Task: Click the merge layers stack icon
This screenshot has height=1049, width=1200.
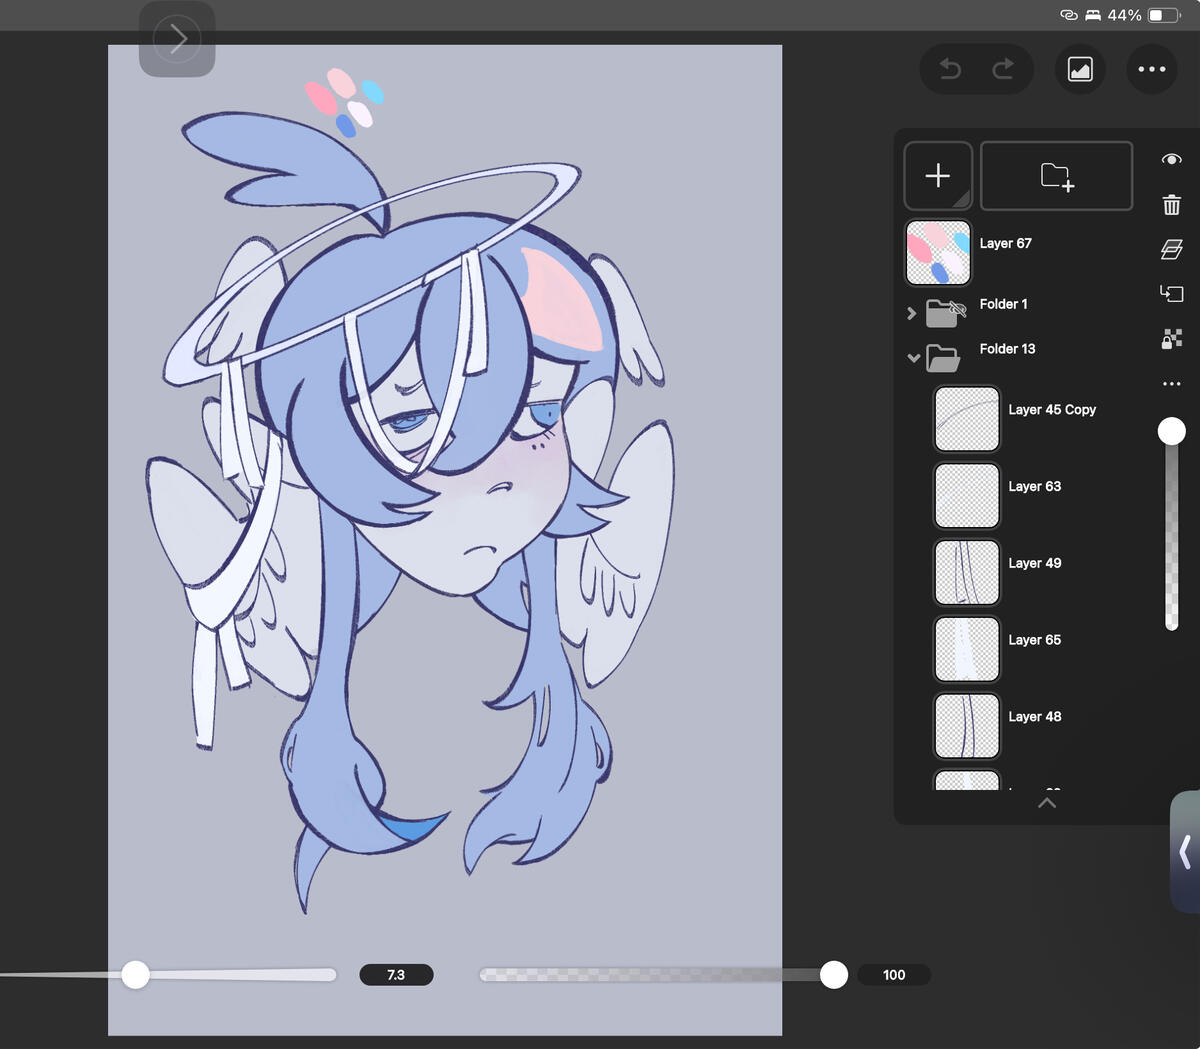Action: click(1172, 249)
